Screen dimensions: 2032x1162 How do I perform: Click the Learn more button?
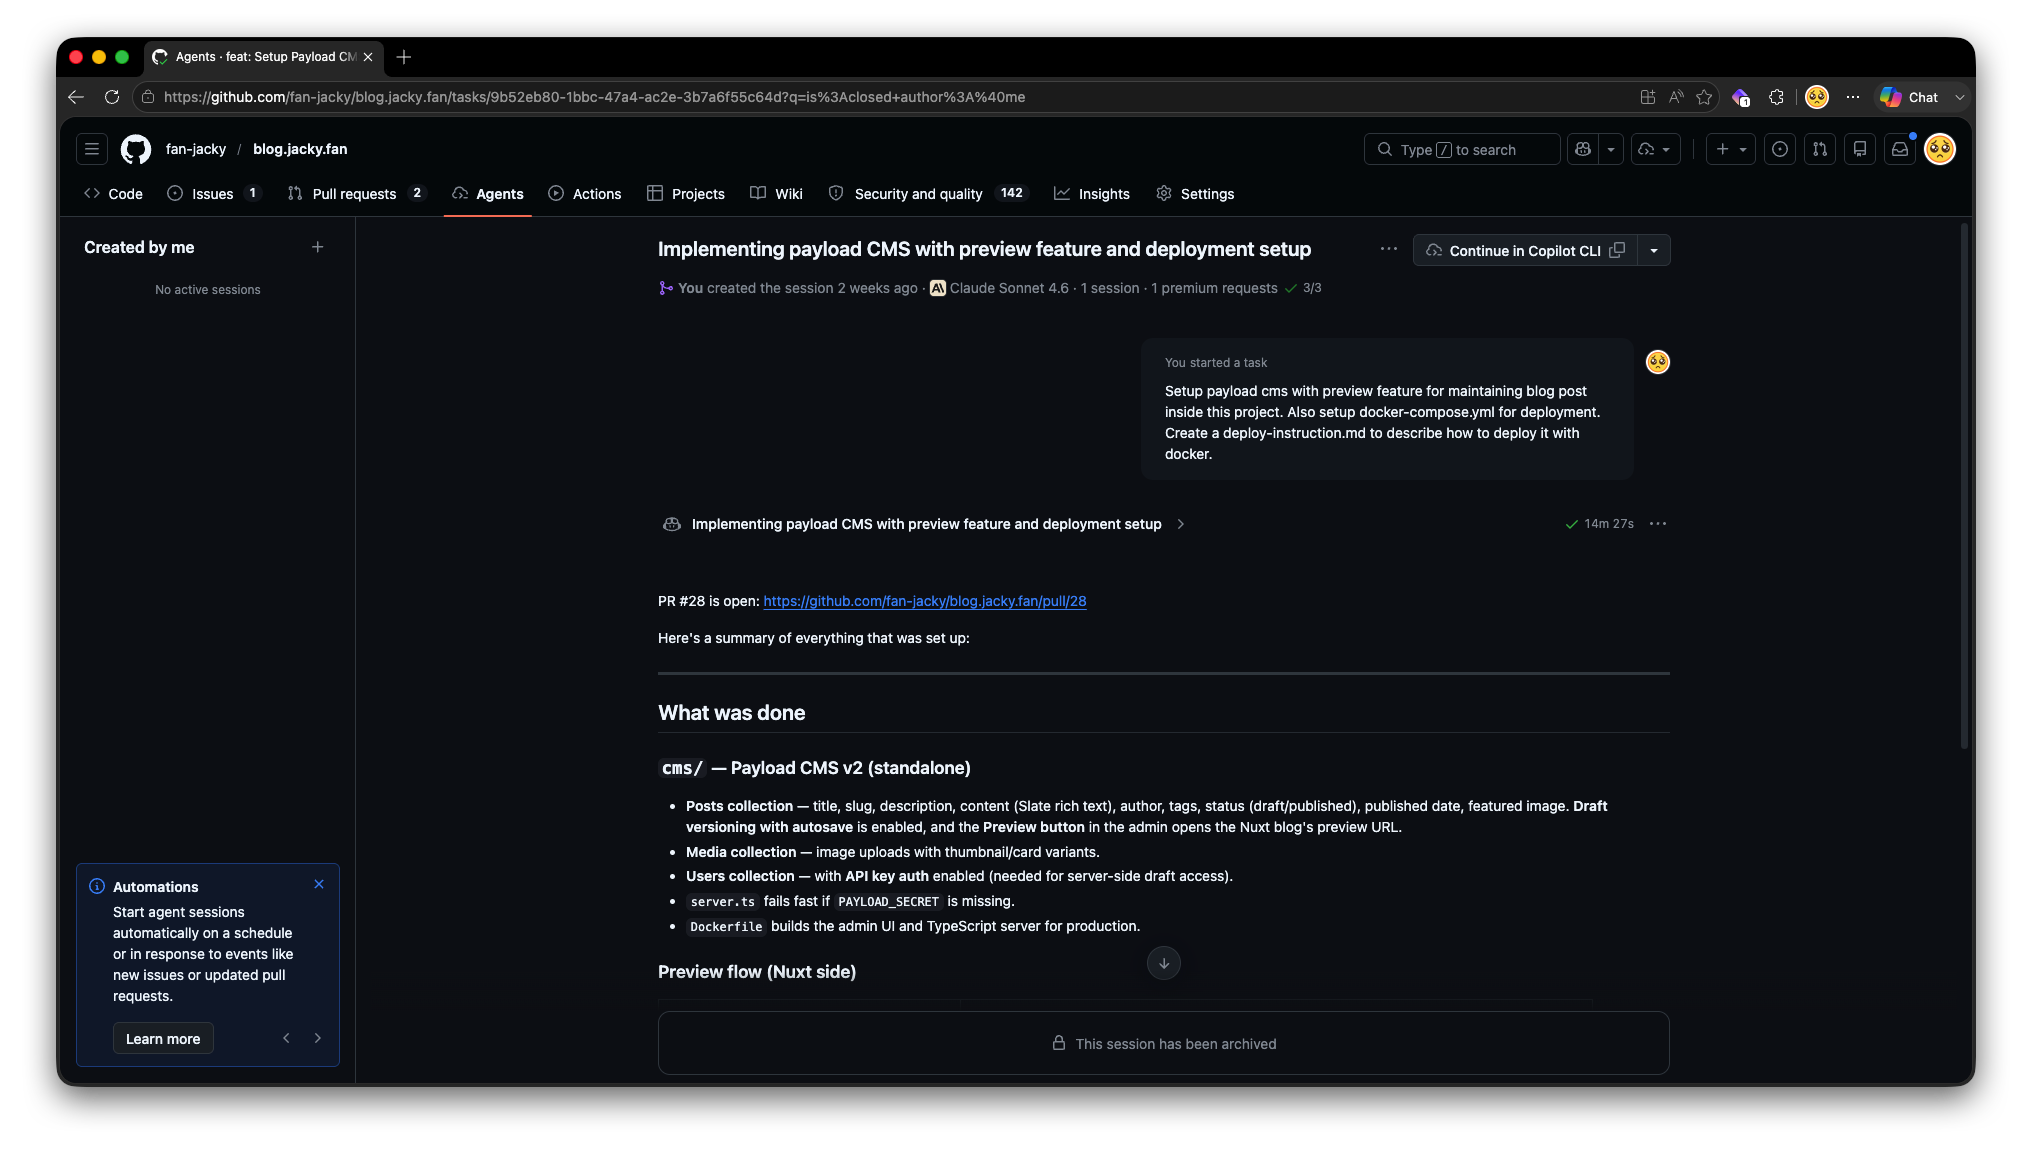point(163,1039)
